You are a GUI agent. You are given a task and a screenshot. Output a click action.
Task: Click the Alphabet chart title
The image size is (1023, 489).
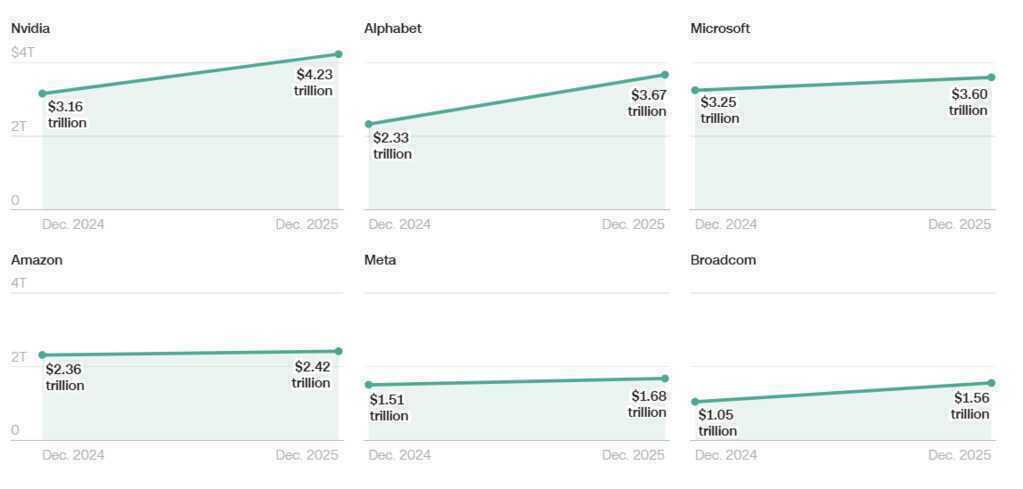(x=393, y=29)
